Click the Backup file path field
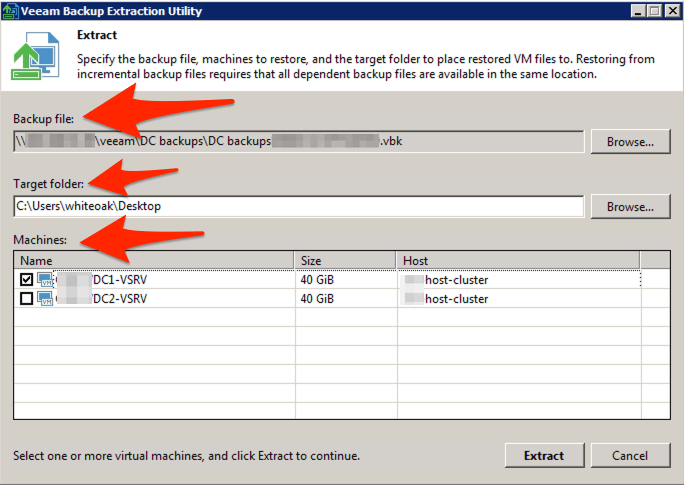Image resolution: width=684 pixels, height=485 pixels. [298, 142]
